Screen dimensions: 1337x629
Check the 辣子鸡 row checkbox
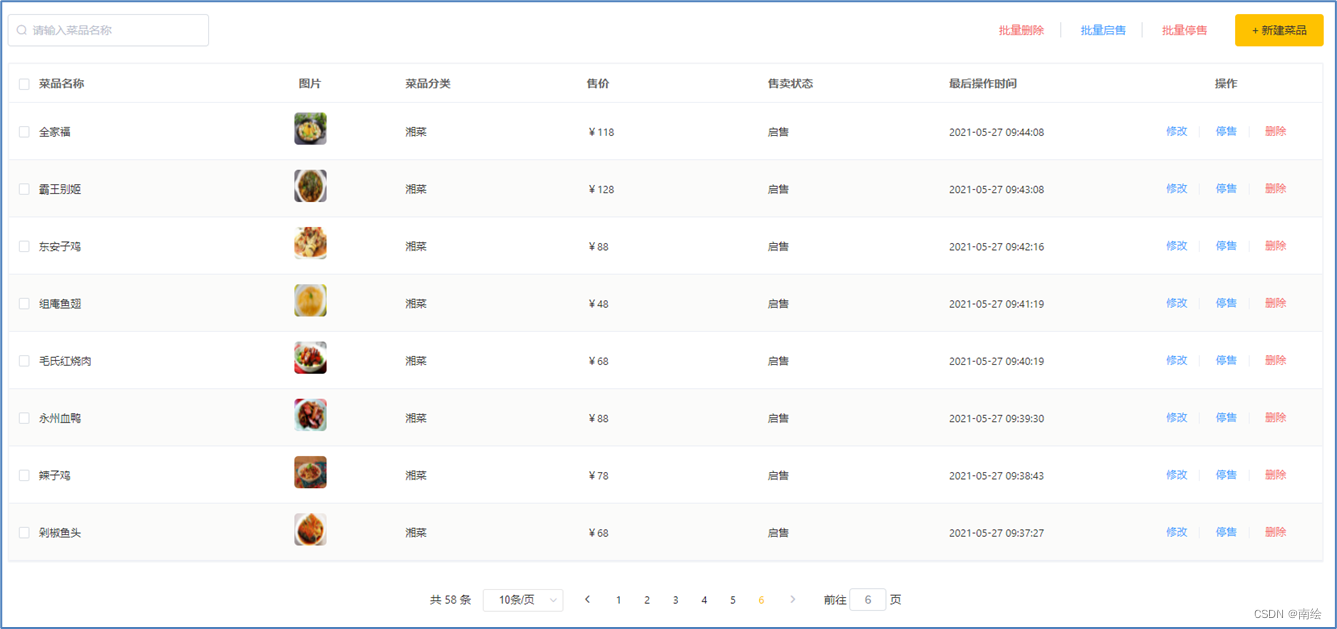pos(24,475)
